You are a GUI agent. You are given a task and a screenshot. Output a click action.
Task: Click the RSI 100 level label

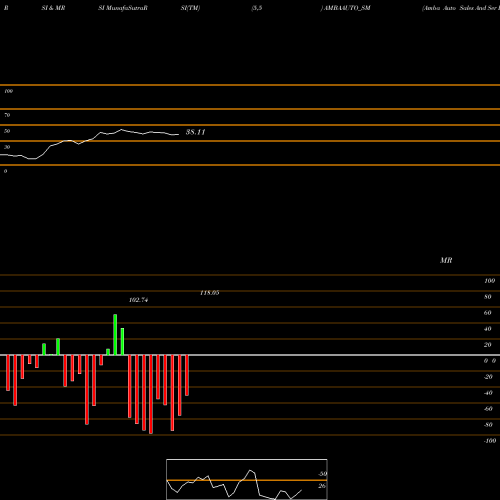(8, 91)
